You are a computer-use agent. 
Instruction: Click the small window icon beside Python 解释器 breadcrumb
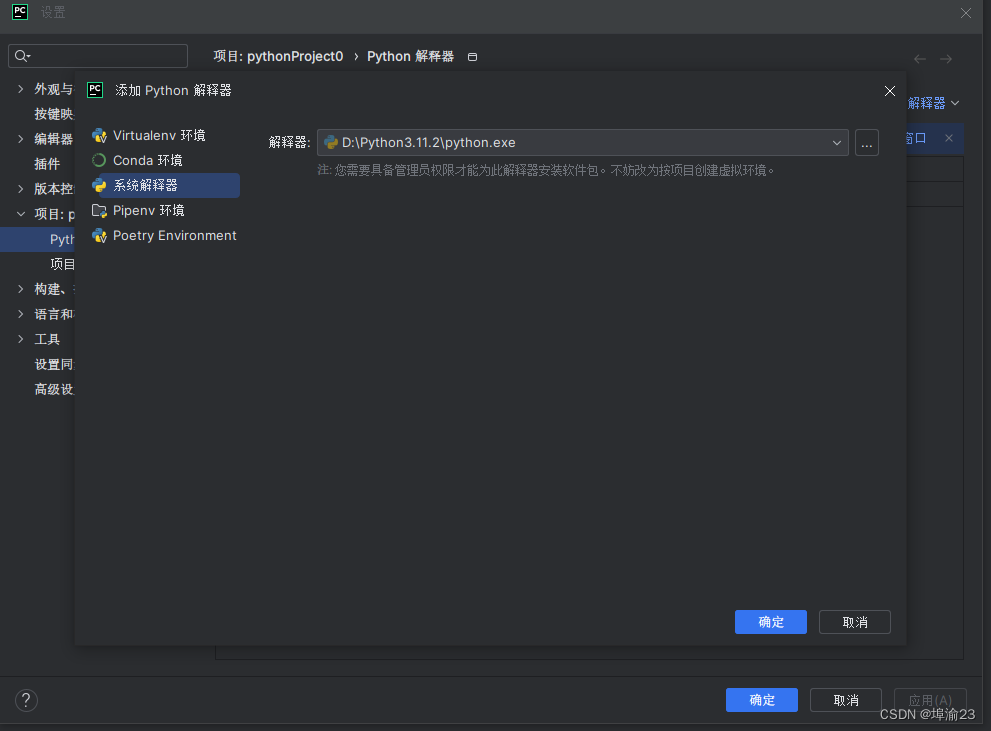472,57
